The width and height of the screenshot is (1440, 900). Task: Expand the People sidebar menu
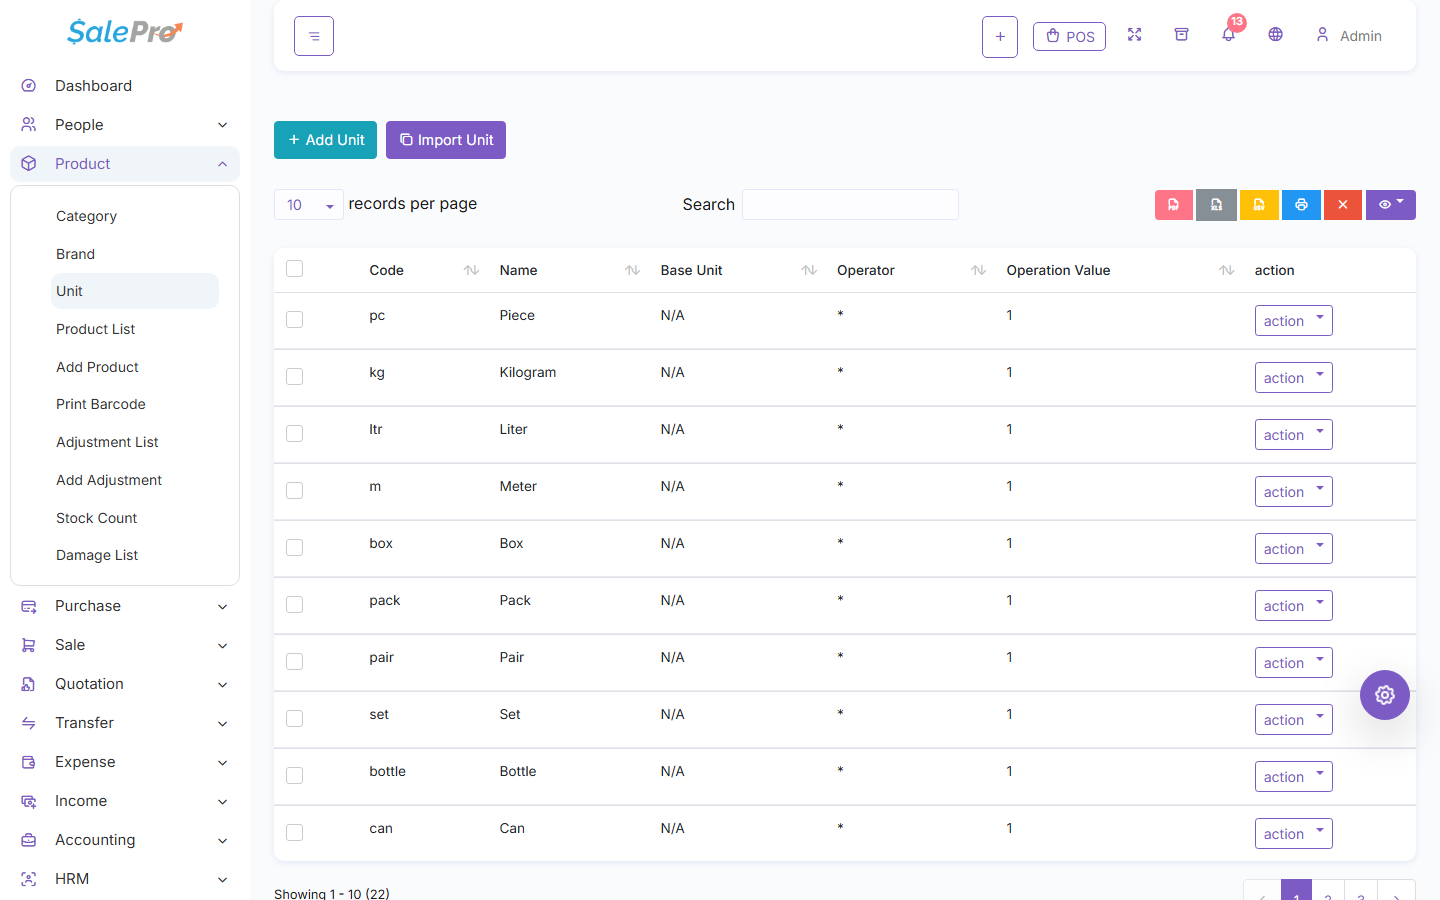125,125
